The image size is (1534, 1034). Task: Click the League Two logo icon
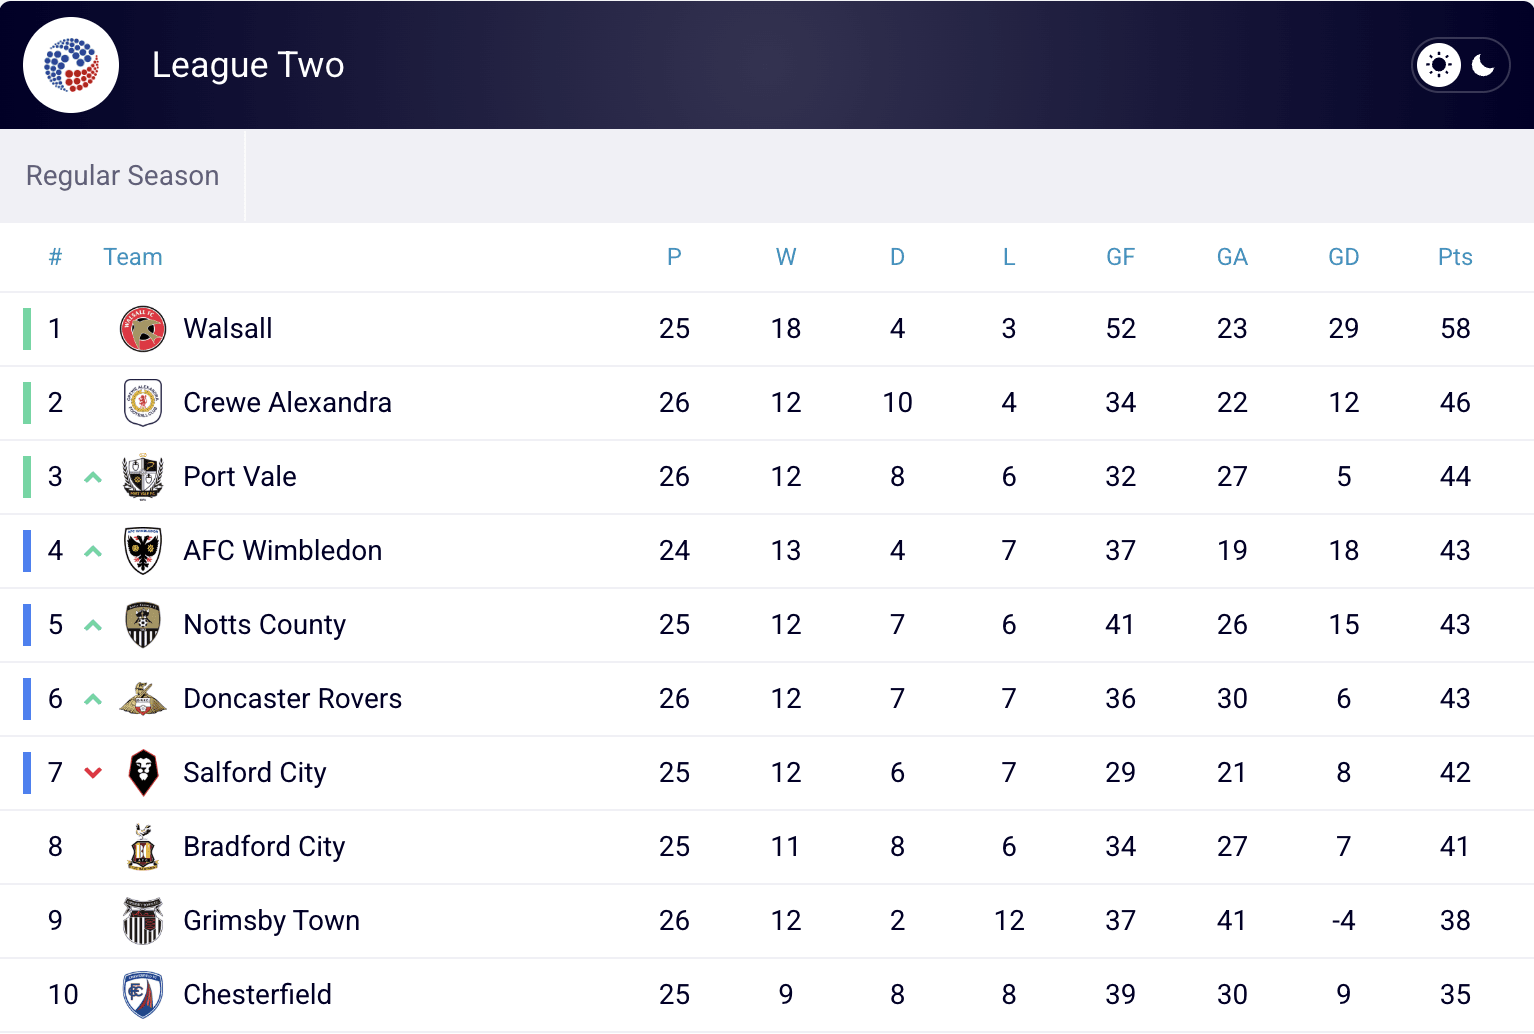point(71,65)
